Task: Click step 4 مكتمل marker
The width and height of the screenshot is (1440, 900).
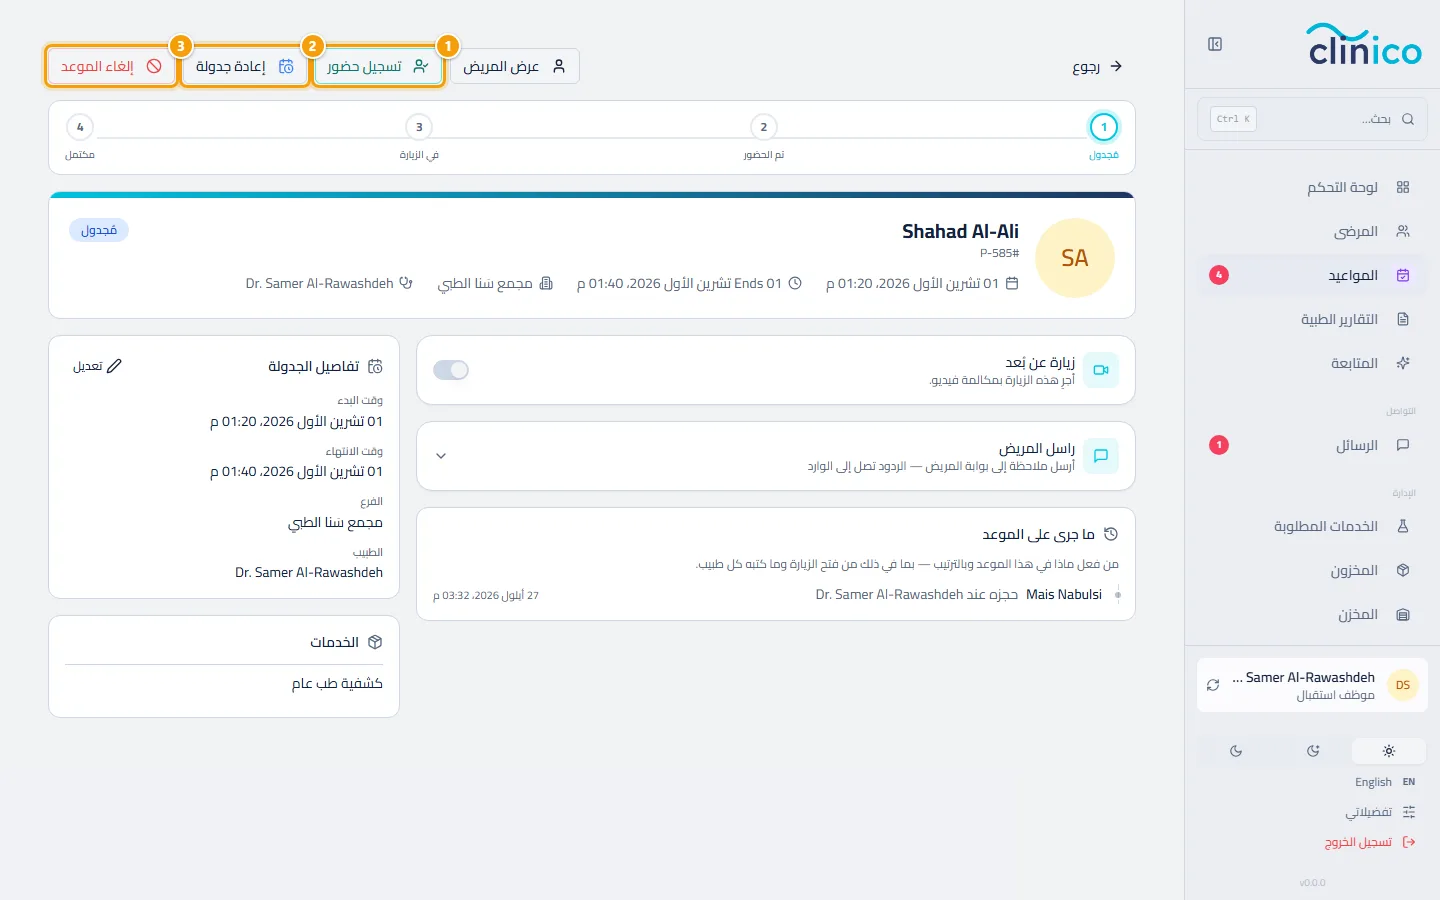Action: point(80,127)
